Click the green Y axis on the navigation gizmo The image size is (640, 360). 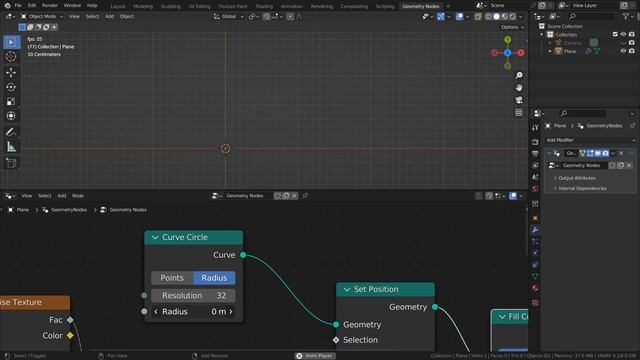507,40
